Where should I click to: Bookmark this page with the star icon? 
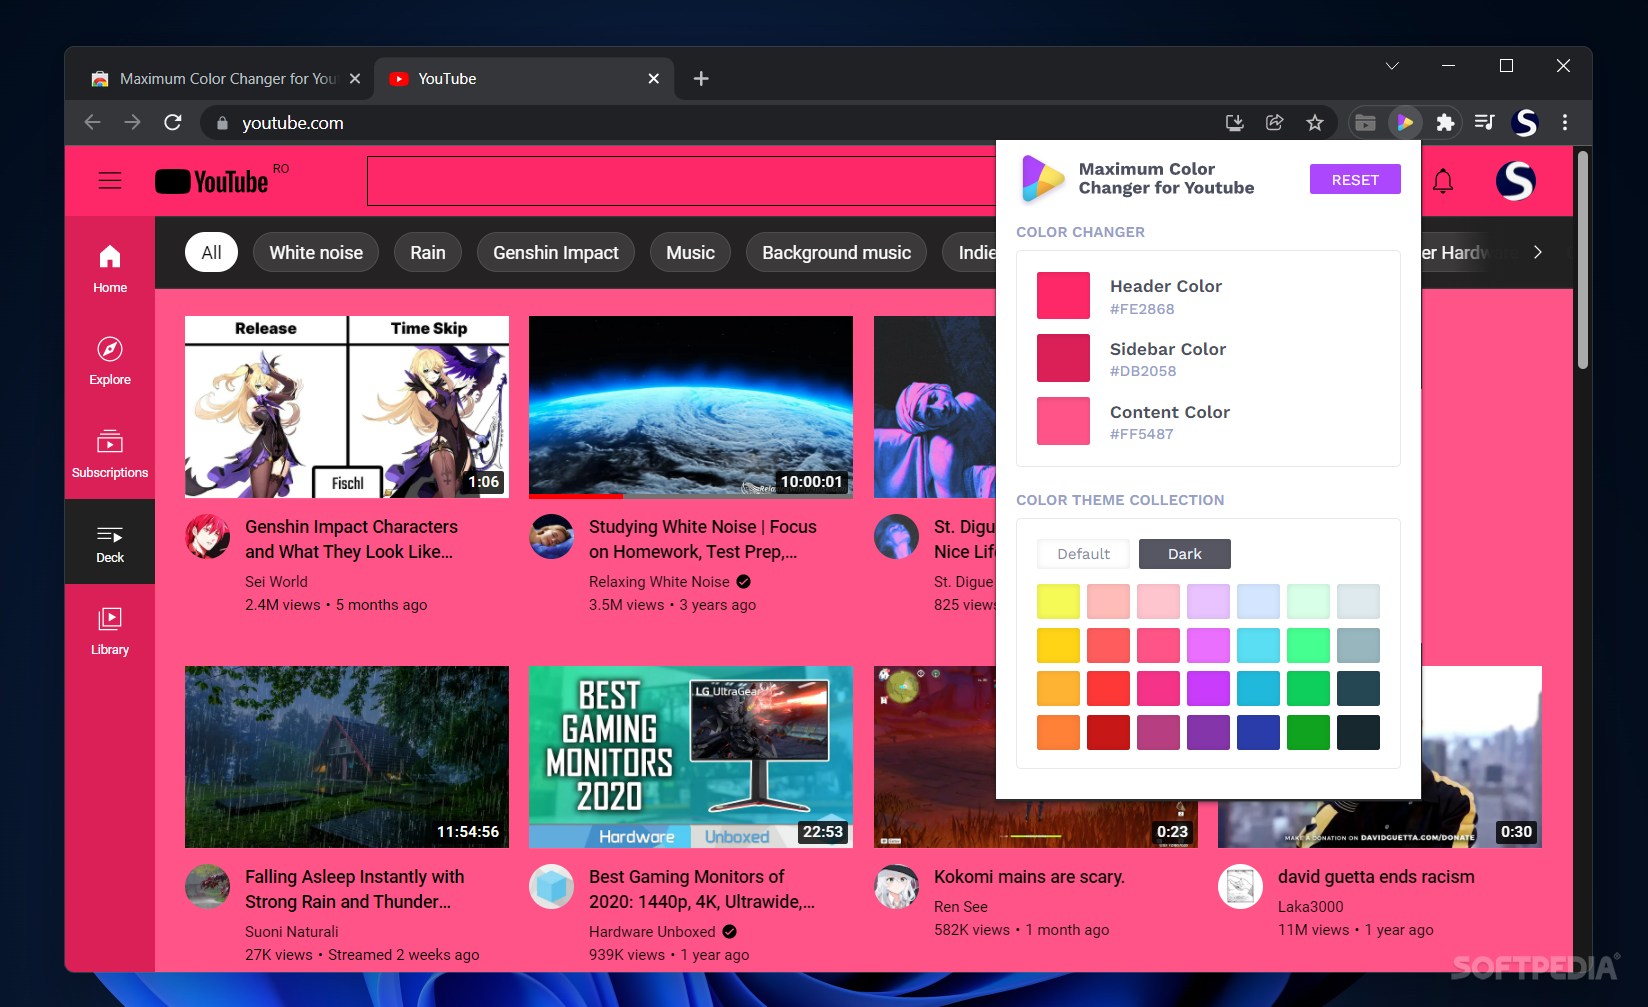(1315, 123)
